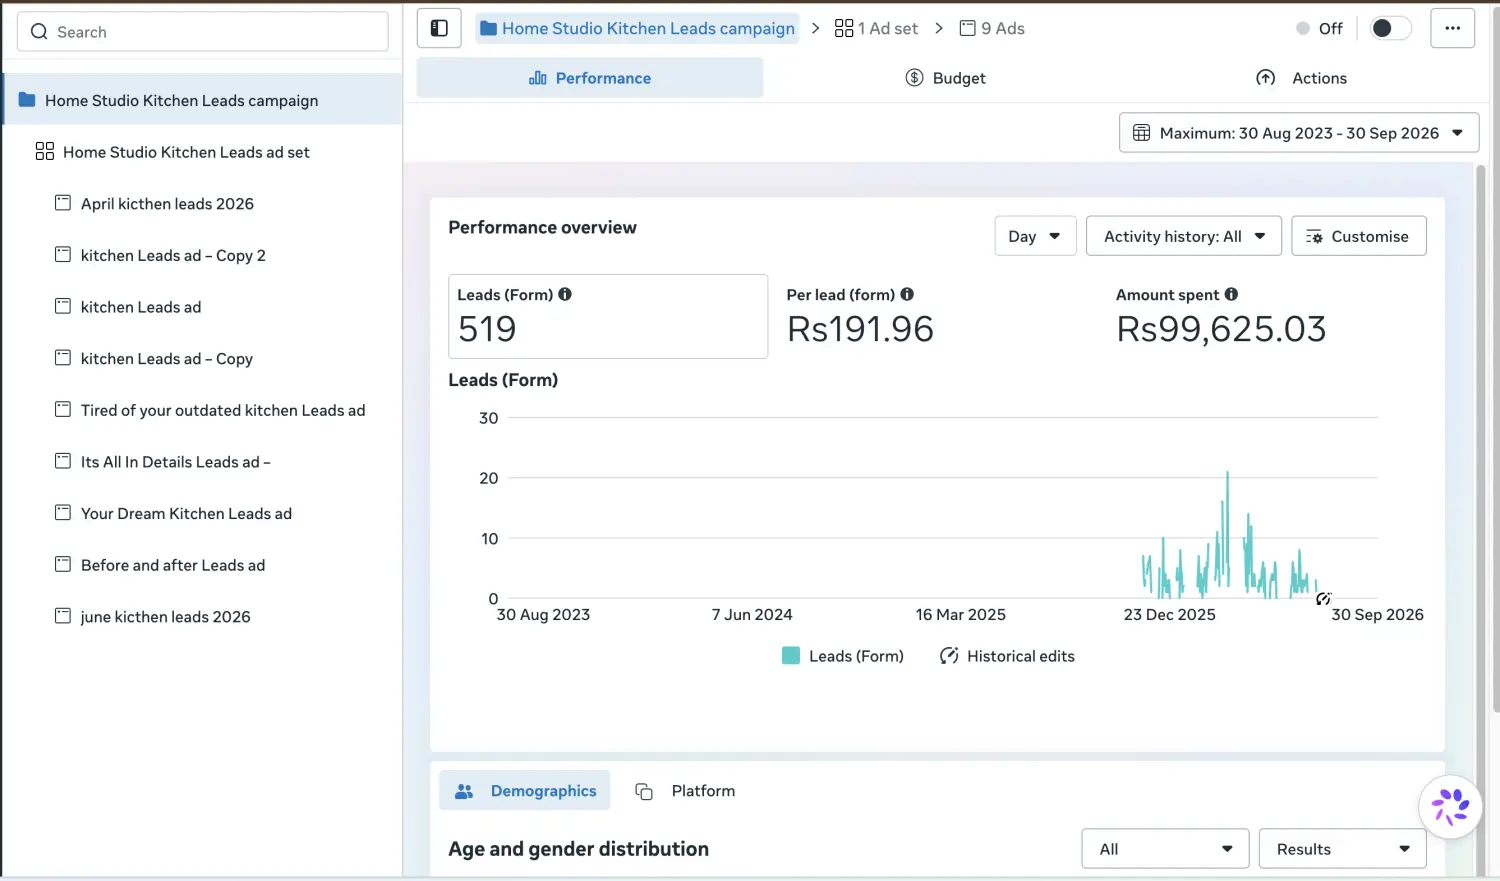Click ad icon beside Before and after Leads ad
The image size is (1500, 881).
[62, 564]
